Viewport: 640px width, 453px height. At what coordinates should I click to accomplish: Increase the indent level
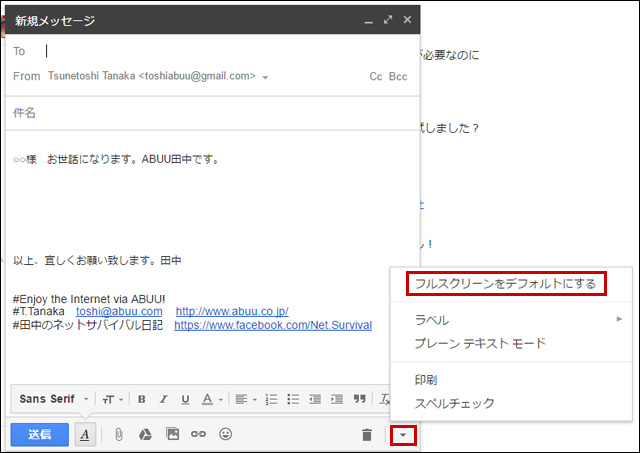point(337,399)
